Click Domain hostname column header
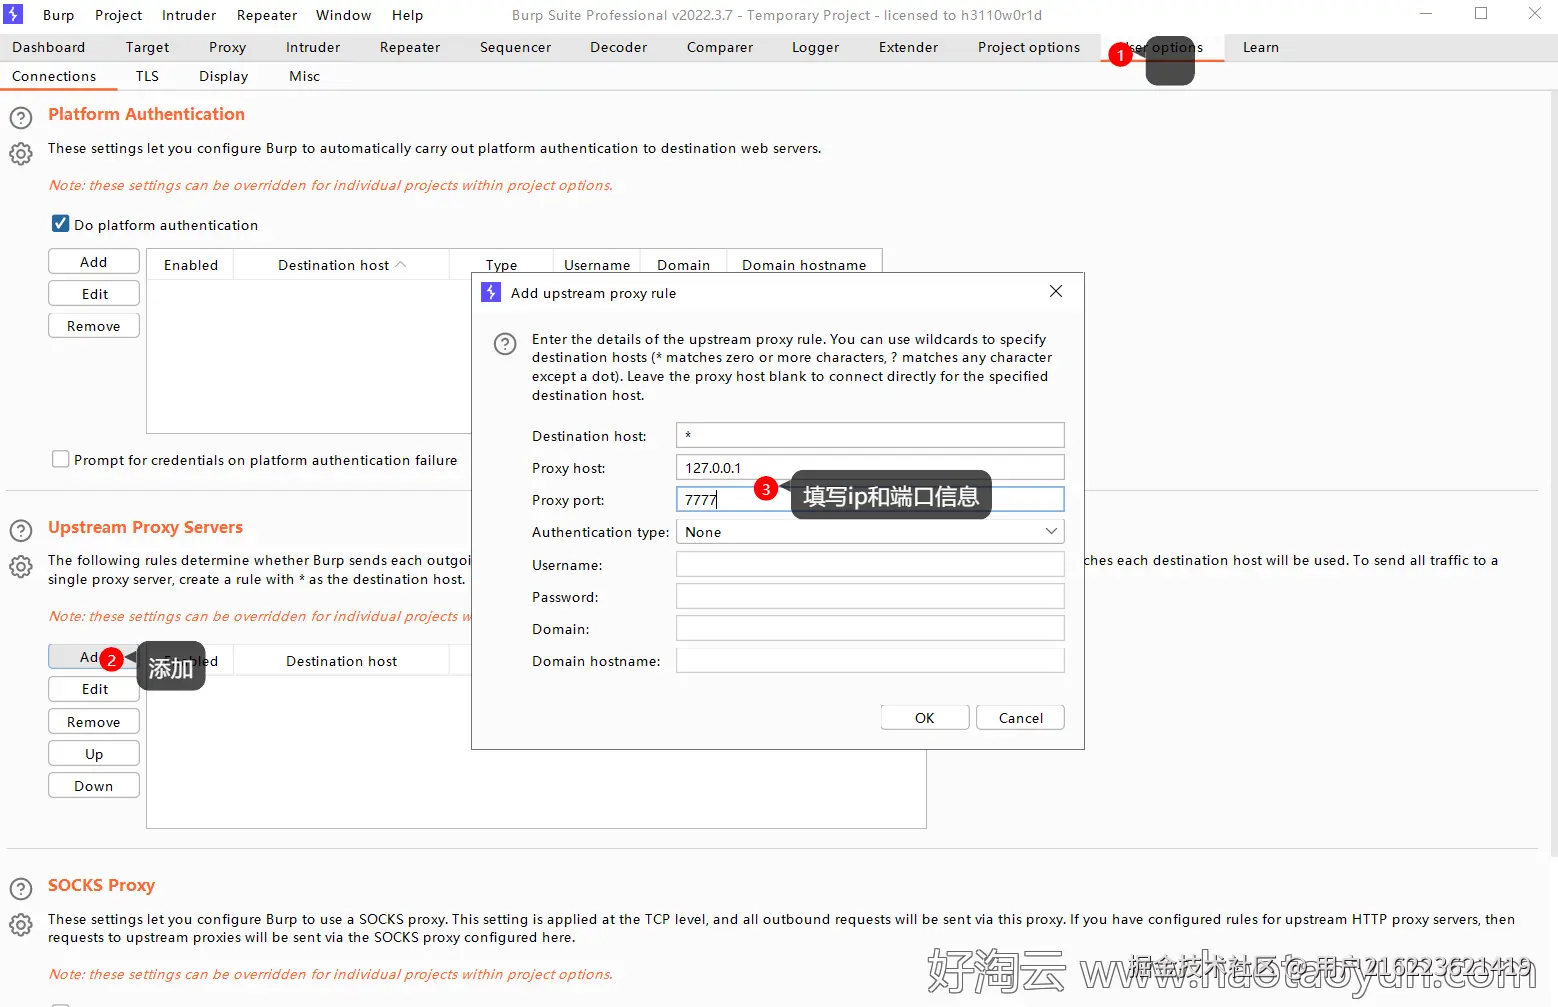 click(804, 265)
